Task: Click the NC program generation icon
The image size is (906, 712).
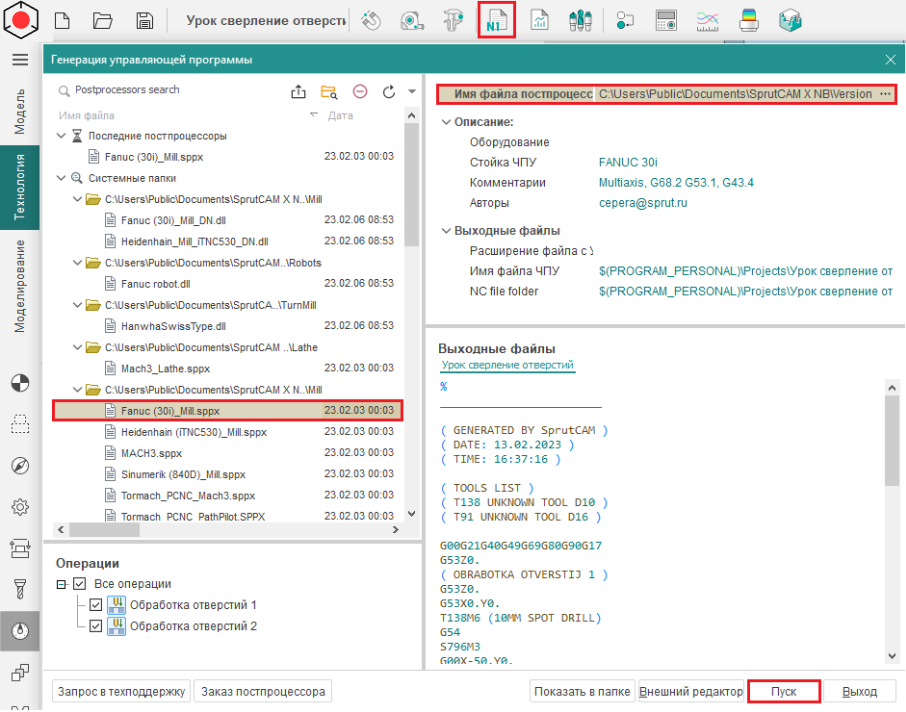Action: click(496, 20)
